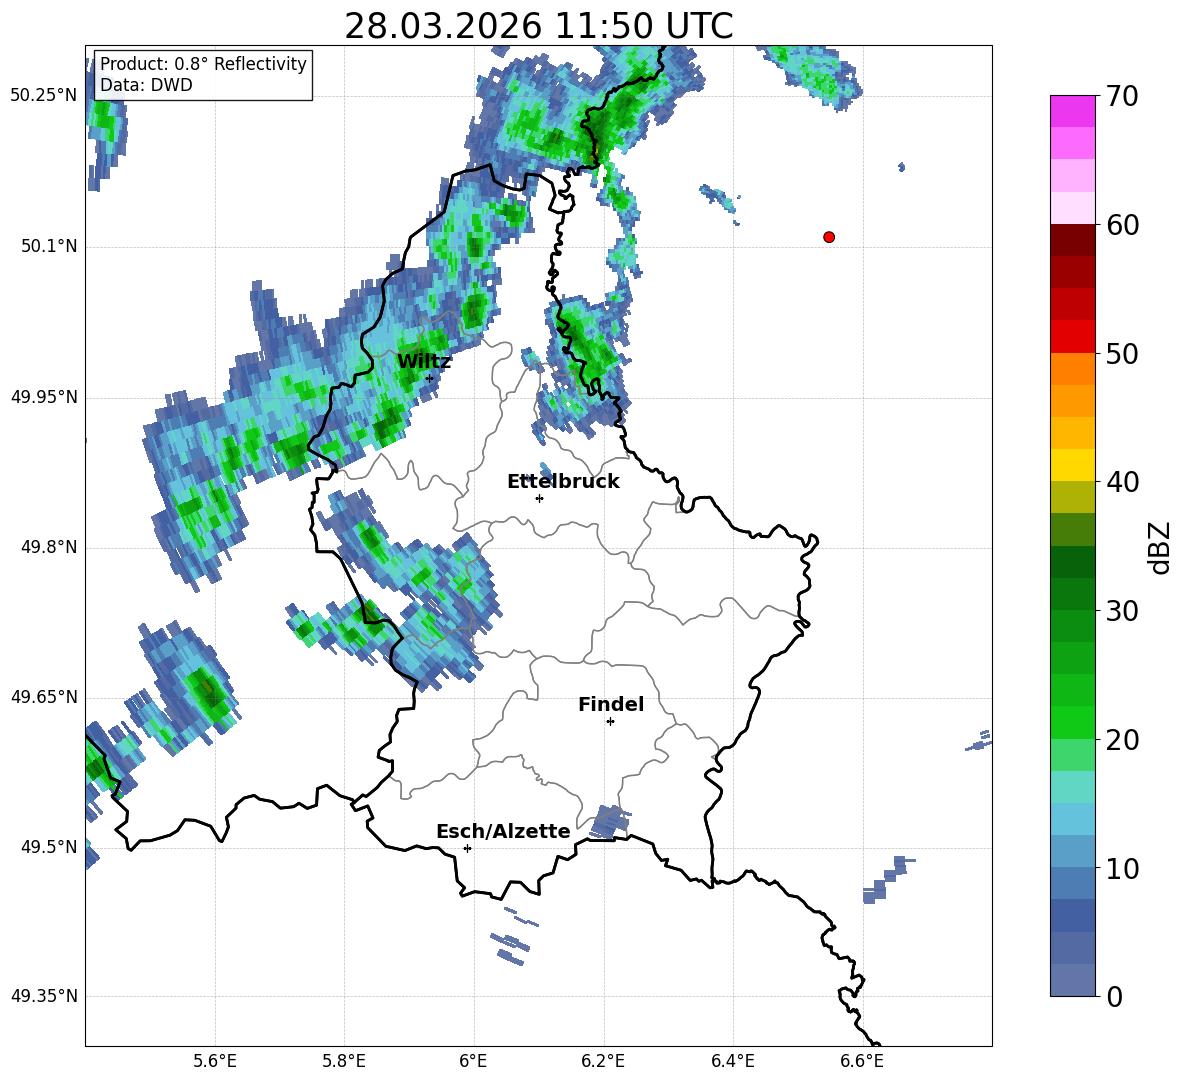Click the Esch/Alzette city label
The image size is (1184, 1081).
pyautogui.click(x=503, y=832)
